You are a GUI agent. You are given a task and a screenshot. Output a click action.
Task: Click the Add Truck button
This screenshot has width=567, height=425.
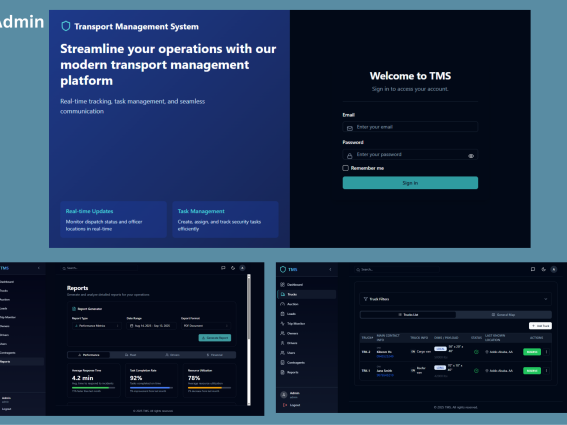540,326
